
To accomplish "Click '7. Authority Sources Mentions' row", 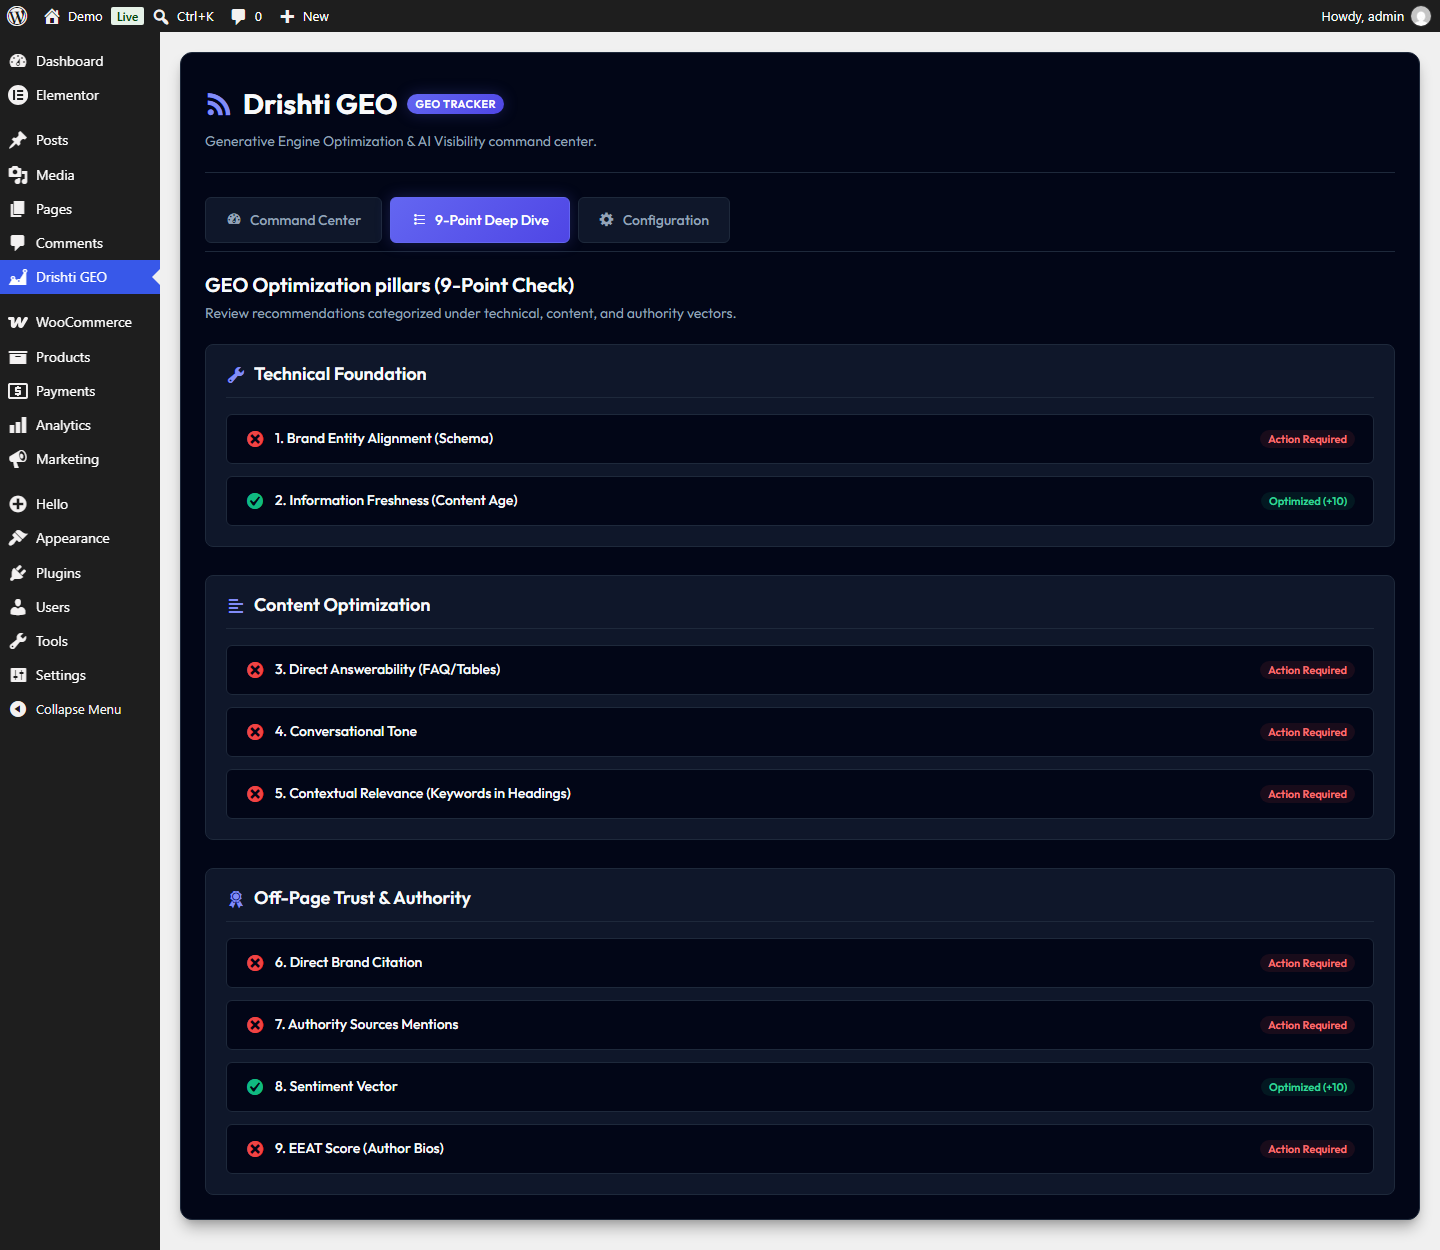I will (x=800, y=1025).
